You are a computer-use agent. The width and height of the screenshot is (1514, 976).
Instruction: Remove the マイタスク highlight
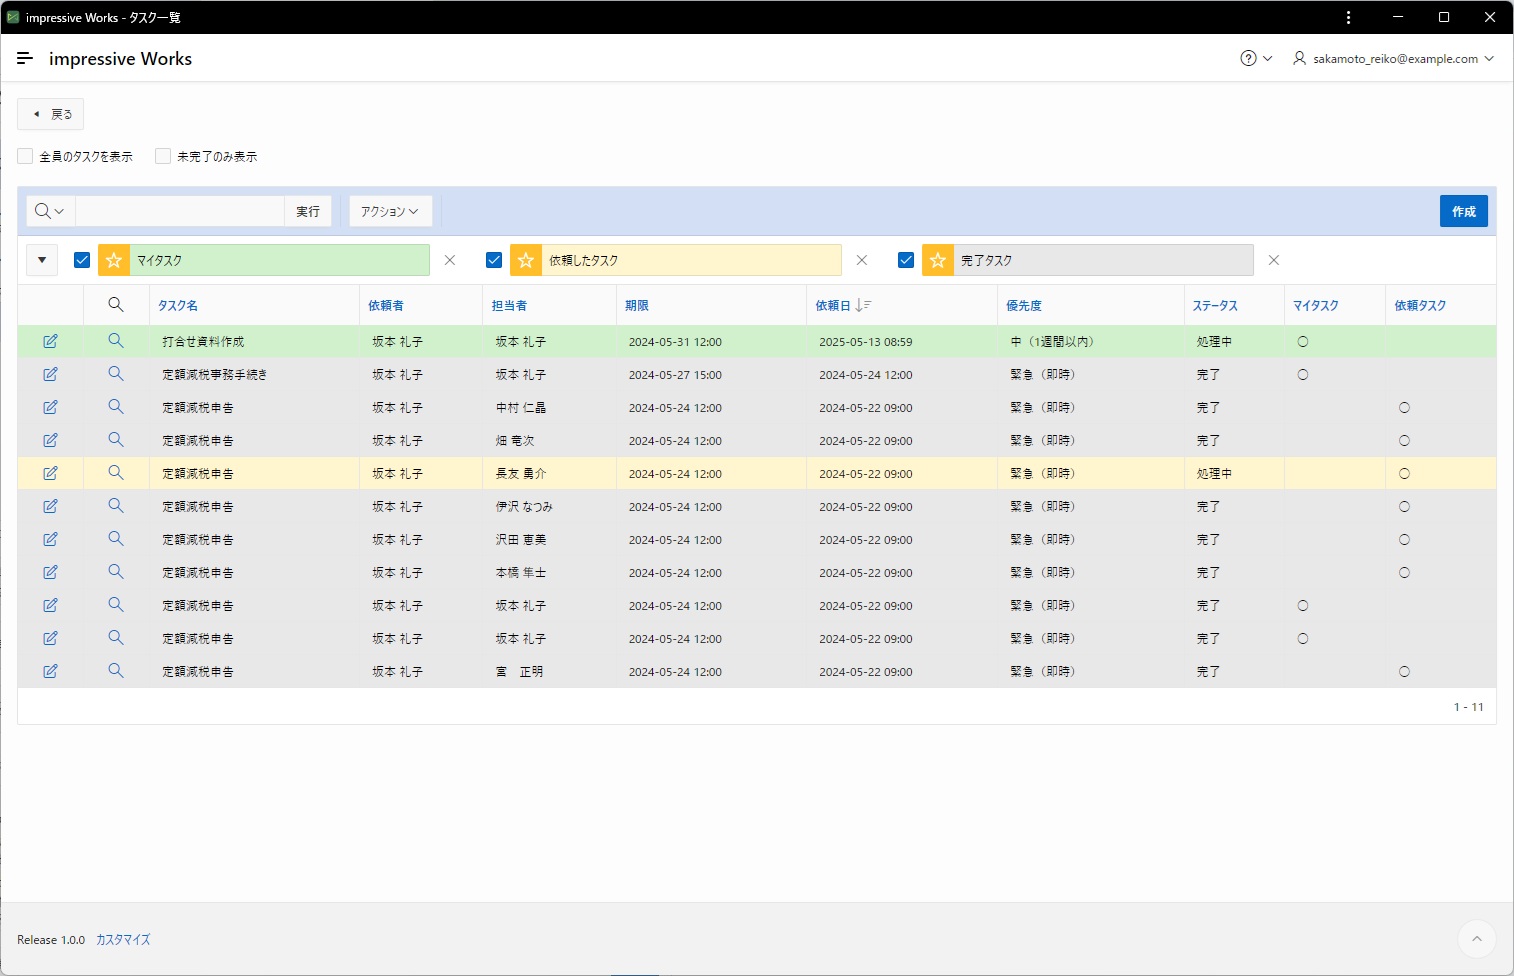pos(450,260)
